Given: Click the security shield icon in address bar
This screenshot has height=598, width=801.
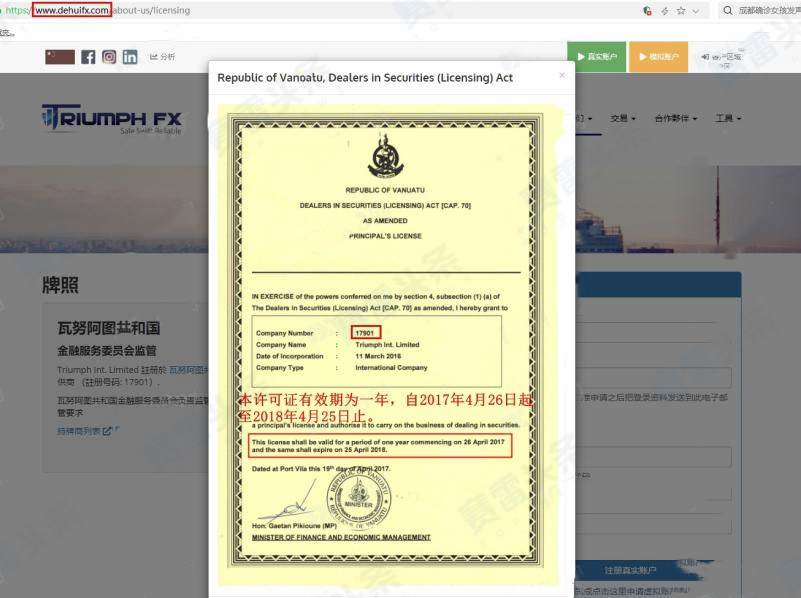Looking at the screenshot, I should point(647,11).
